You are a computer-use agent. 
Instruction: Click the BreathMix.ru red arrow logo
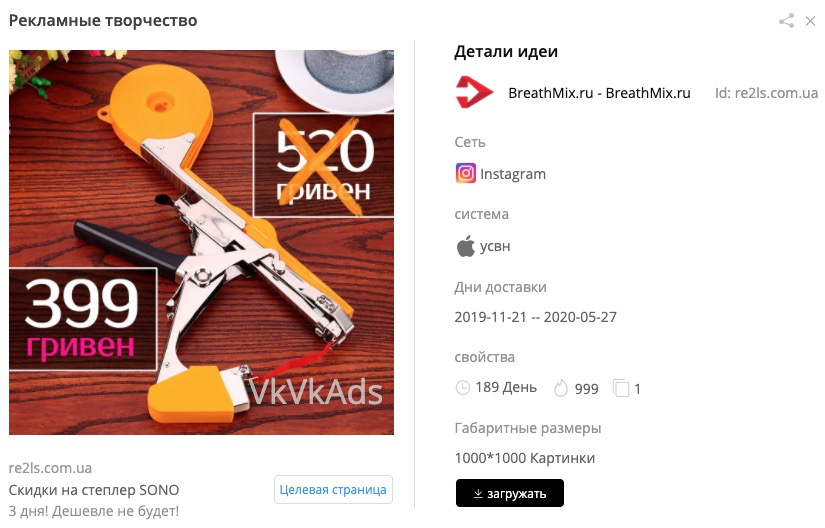coord(474,93)
